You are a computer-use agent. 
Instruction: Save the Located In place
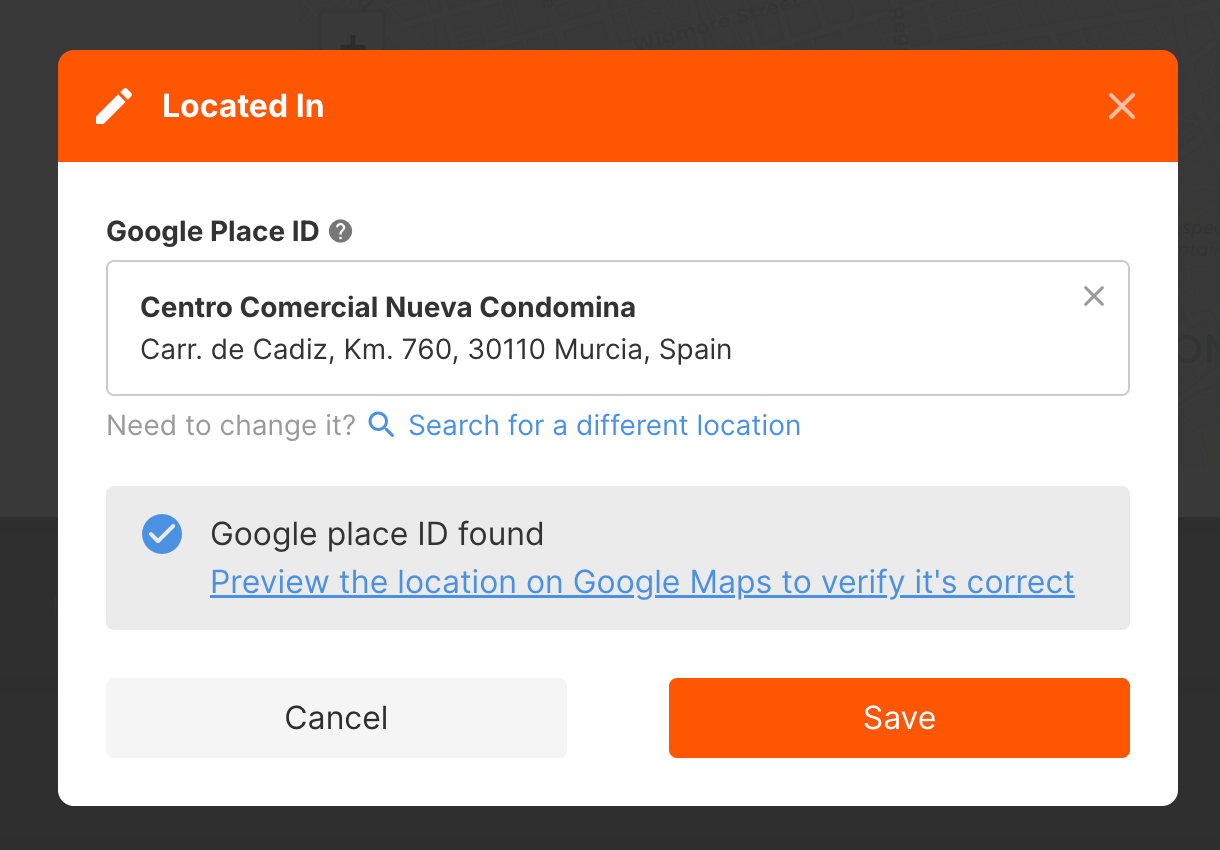[x=899, y=718]
